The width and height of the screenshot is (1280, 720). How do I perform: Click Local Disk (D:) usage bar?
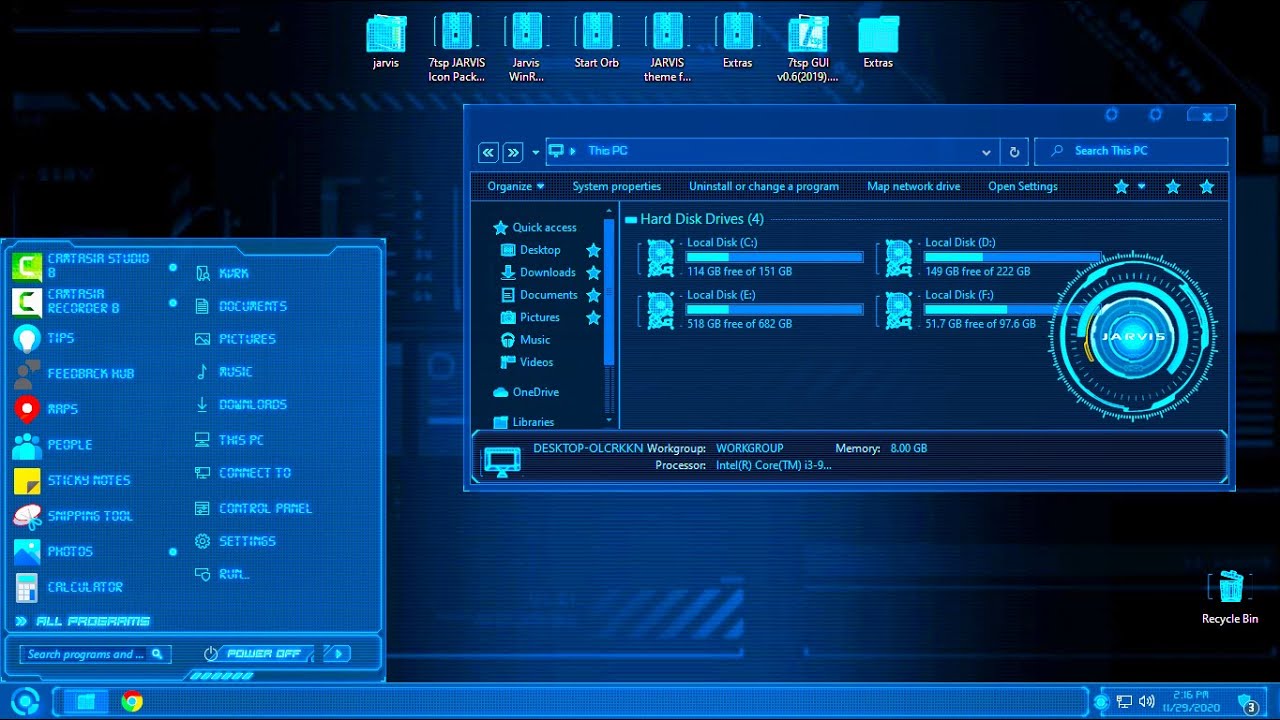[1012, 257]
